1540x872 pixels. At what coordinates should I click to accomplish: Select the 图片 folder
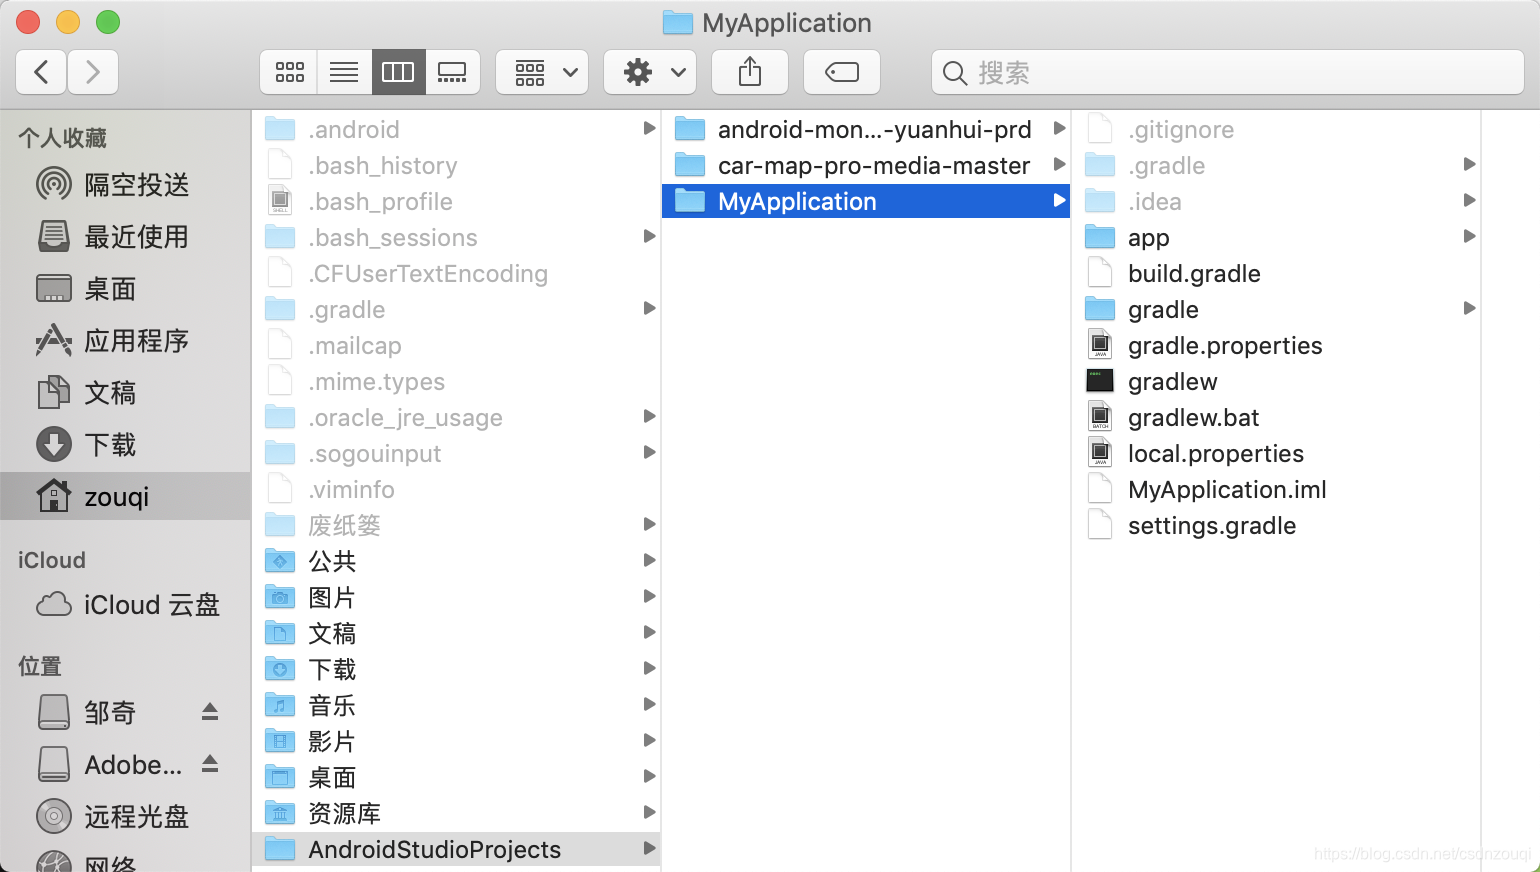pos(456,597)
